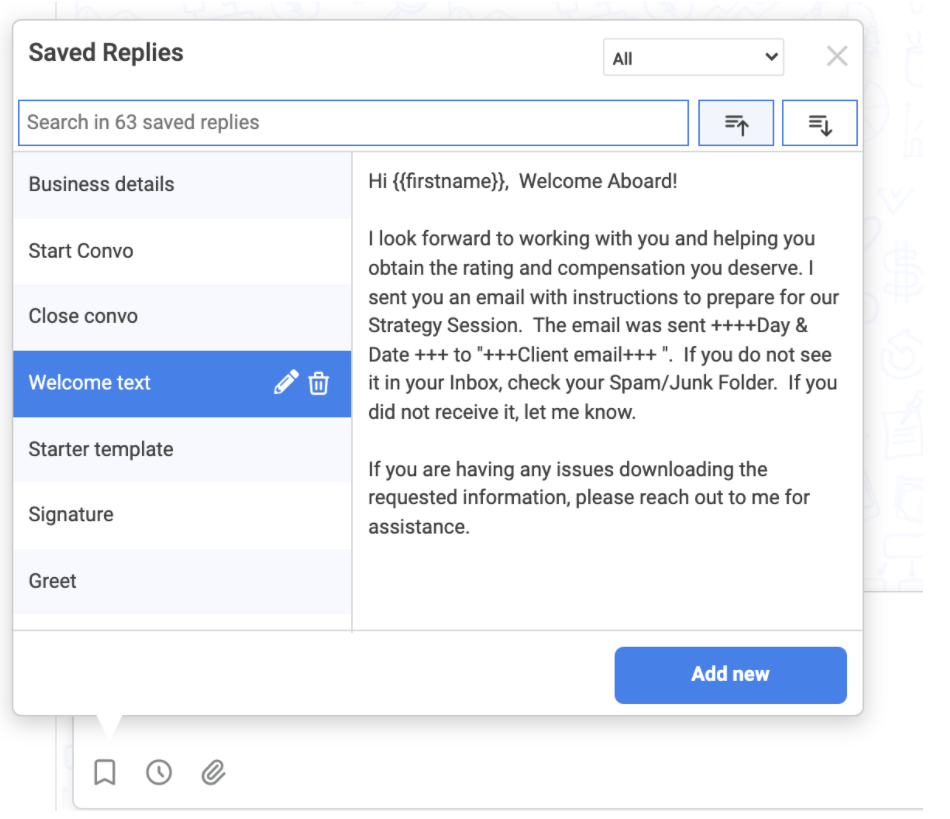This screenshot has width=950, height=819.
Task: Click the Add new button
Action: coord(730,675)
